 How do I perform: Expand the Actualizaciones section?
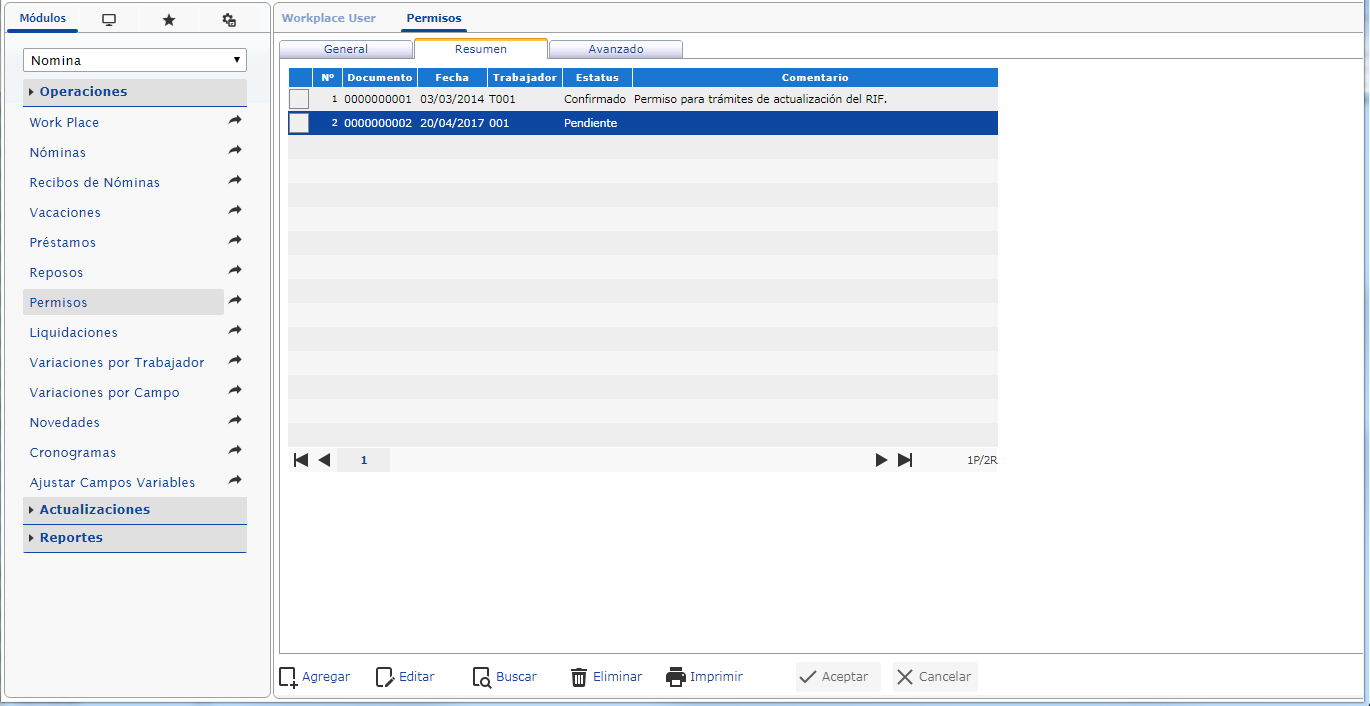tap(135, 509)
